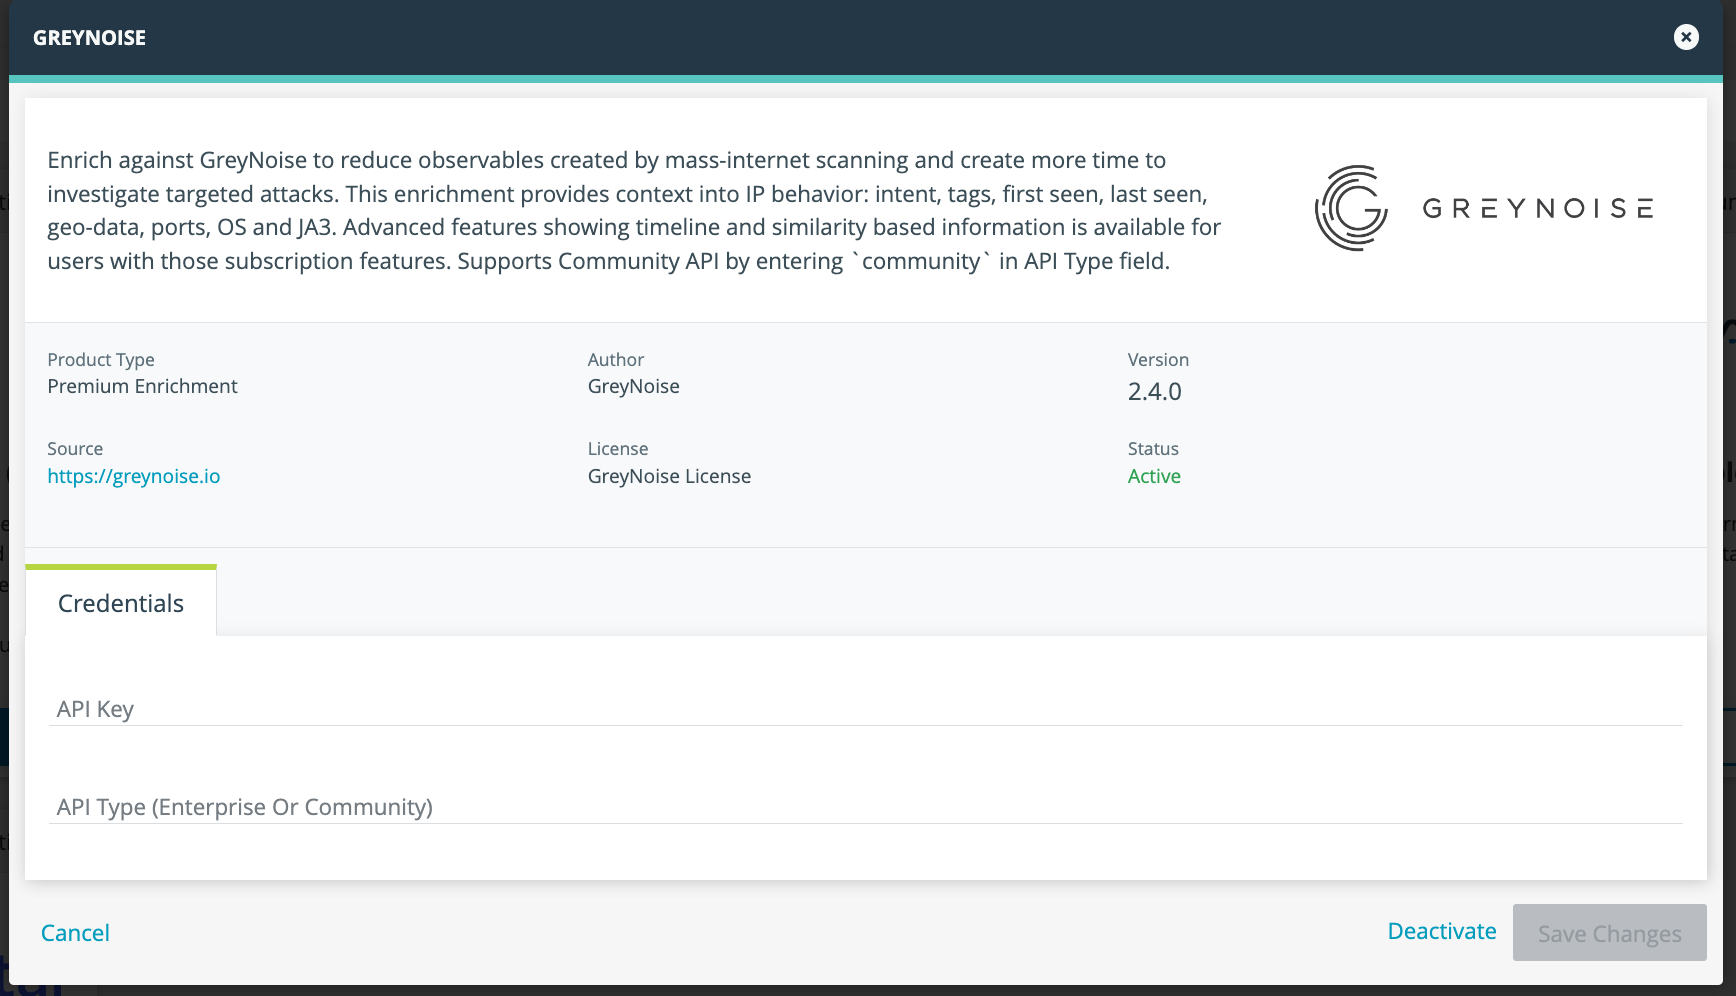Viewport: 1736px width, 996px height.
Task: Click the Save Changes button
Action: pos(1609,933)
